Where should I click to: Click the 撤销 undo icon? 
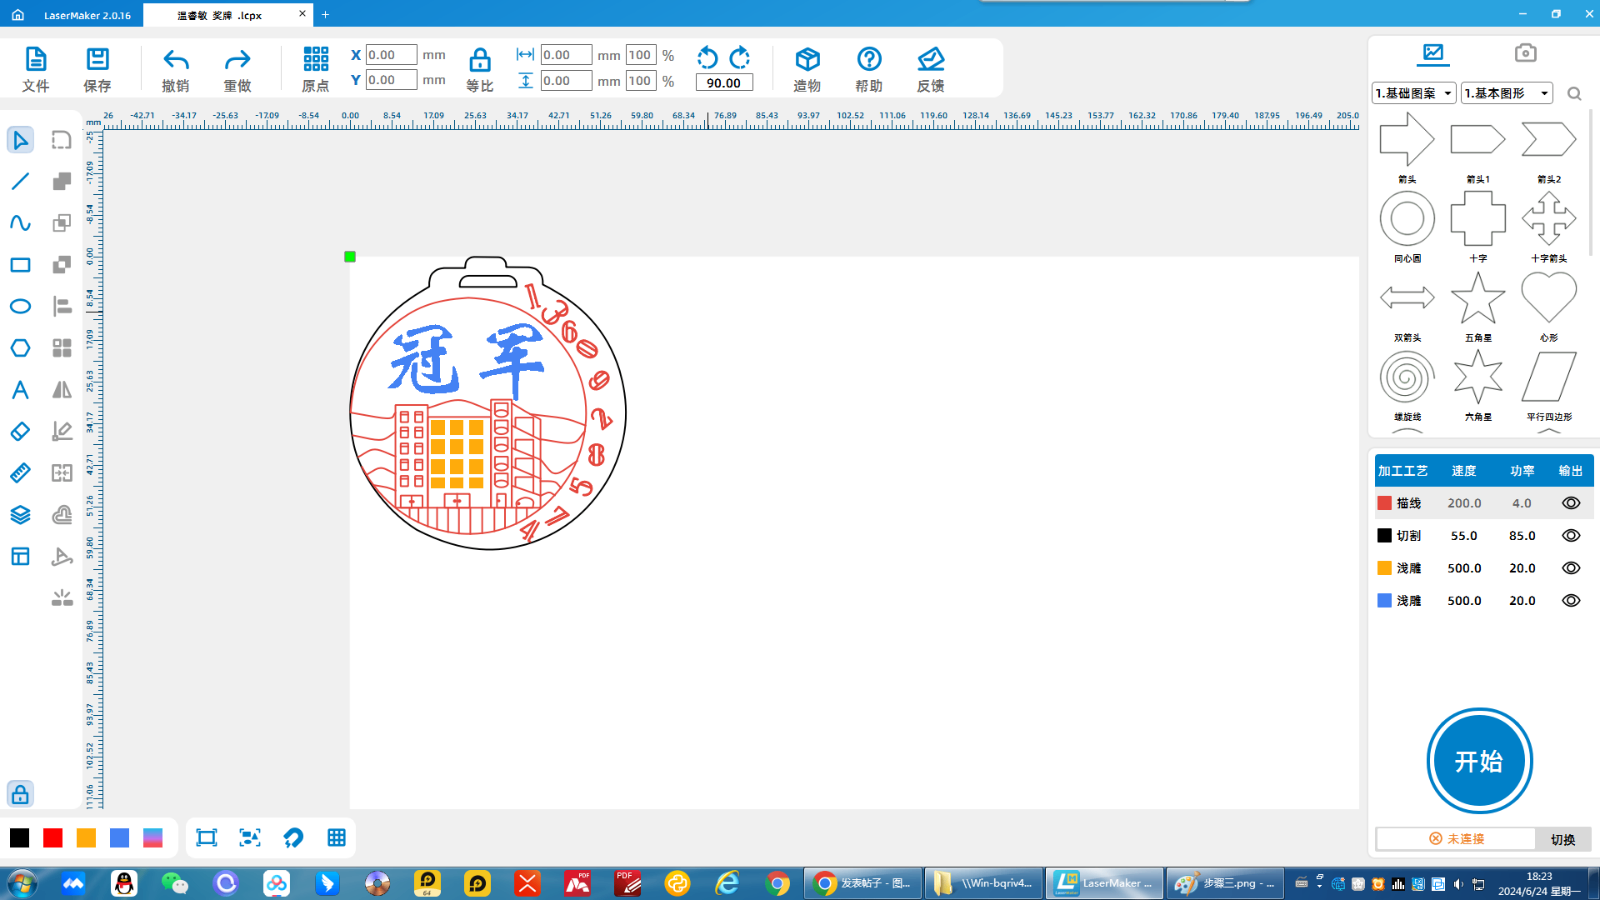[x=176, y=66]
